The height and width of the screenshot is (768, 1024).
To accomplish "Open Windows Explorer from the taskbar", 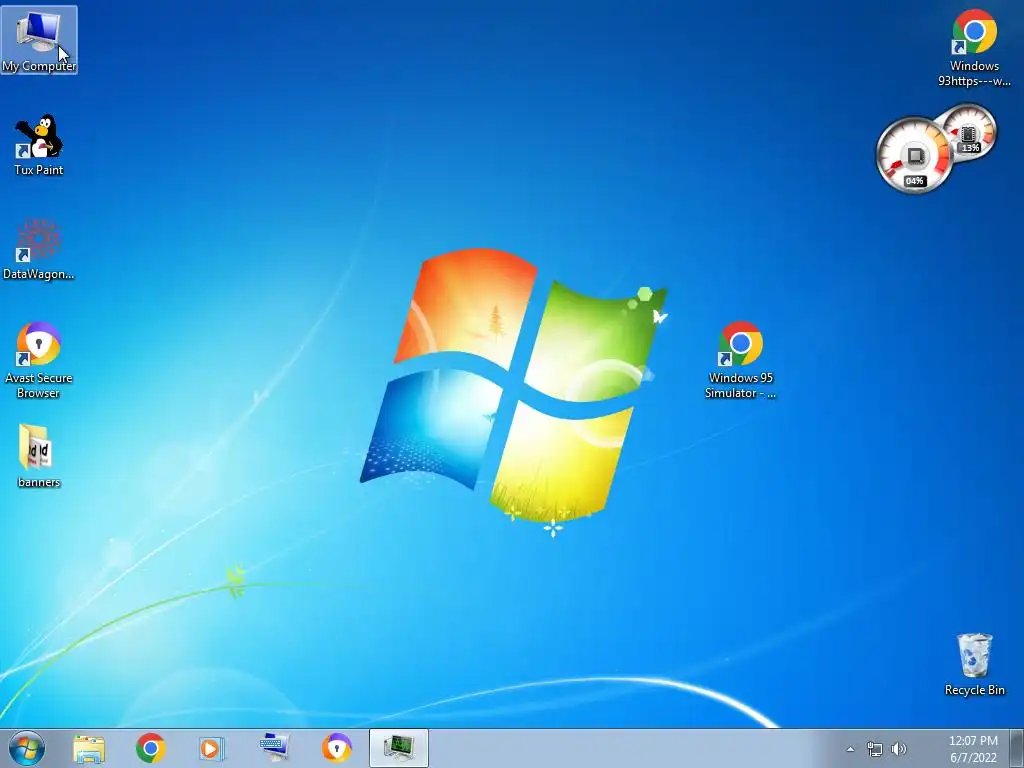I will [89, 748].
